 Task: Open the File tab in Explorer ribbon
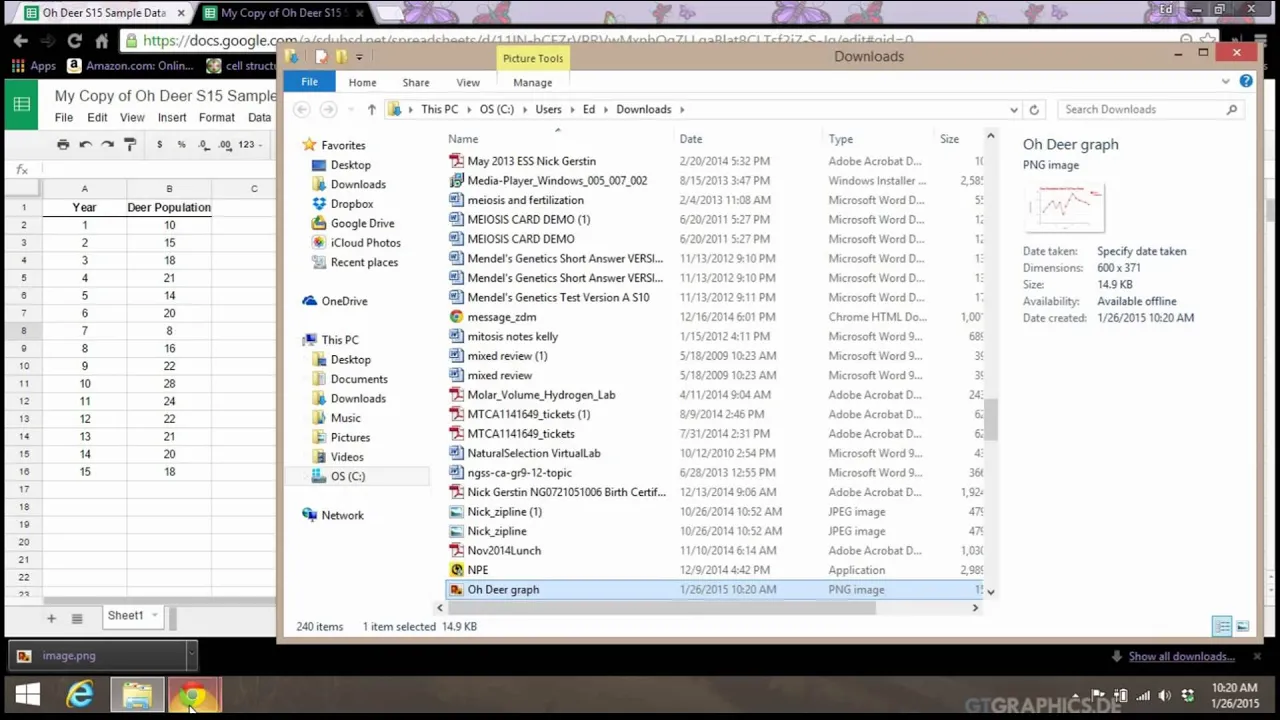pyautogui.click(x=310, y=82)
